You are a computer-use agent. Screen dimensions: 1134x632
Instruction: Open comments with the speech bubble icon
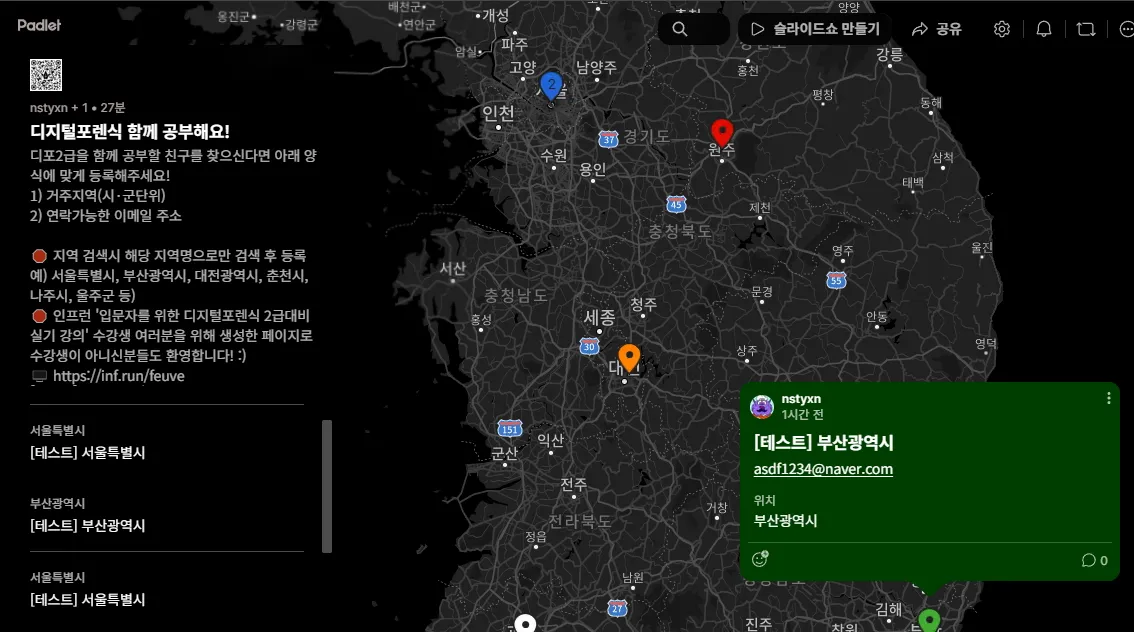[1088, 560]
